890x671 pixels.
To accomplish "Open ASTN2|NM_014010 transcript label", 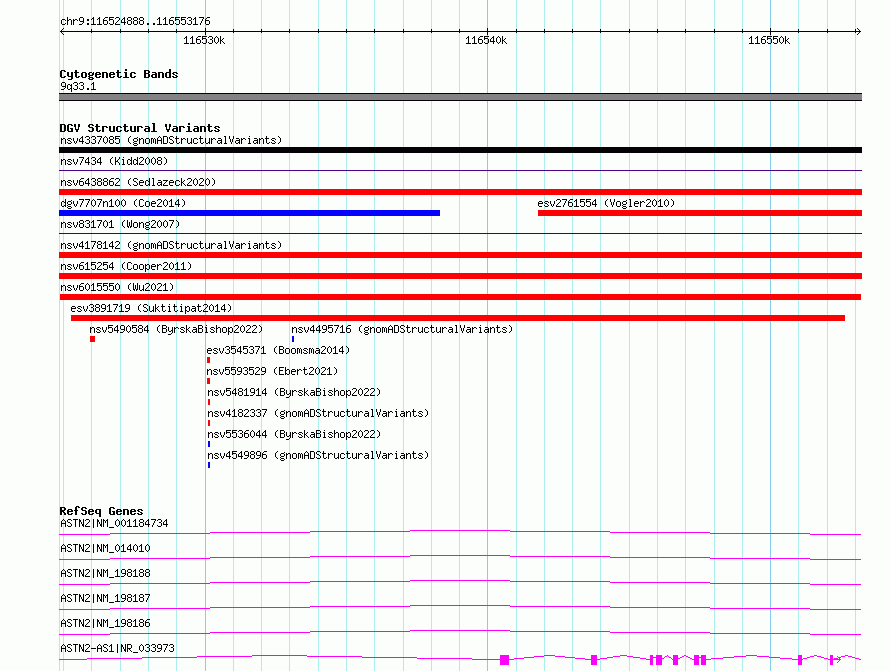I will (105, 548).
